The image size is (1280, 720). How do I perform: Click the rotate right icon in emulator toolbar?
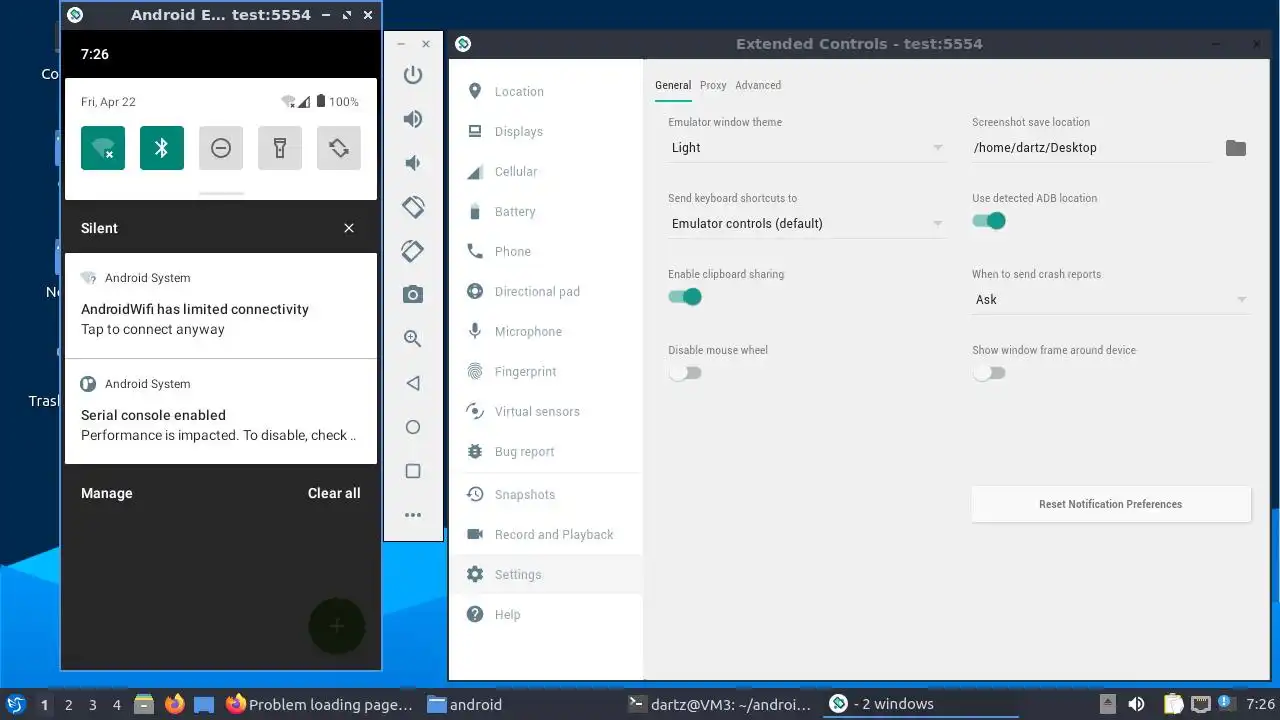[x=413, y=251]
